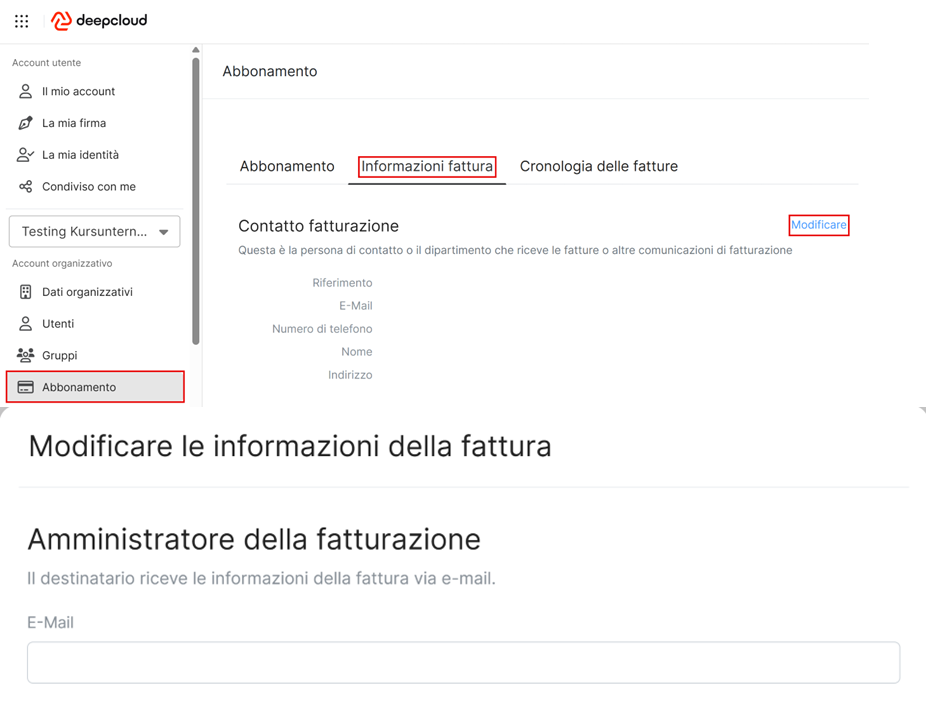
Task: Click the La mia firma pen icon
Action: pyautogui.click(x=26, y=123)
